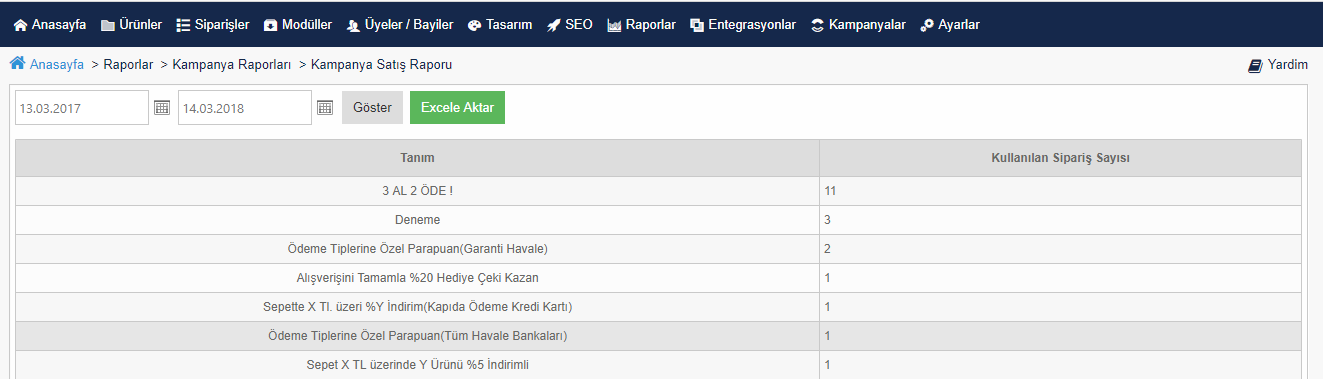Image resolution: width=1323 pixels, height=379 pixels.
Task: Open order count 11 for 3 AL 2 ÖDE
Action: pyautogui.click(x=830, y=190)
